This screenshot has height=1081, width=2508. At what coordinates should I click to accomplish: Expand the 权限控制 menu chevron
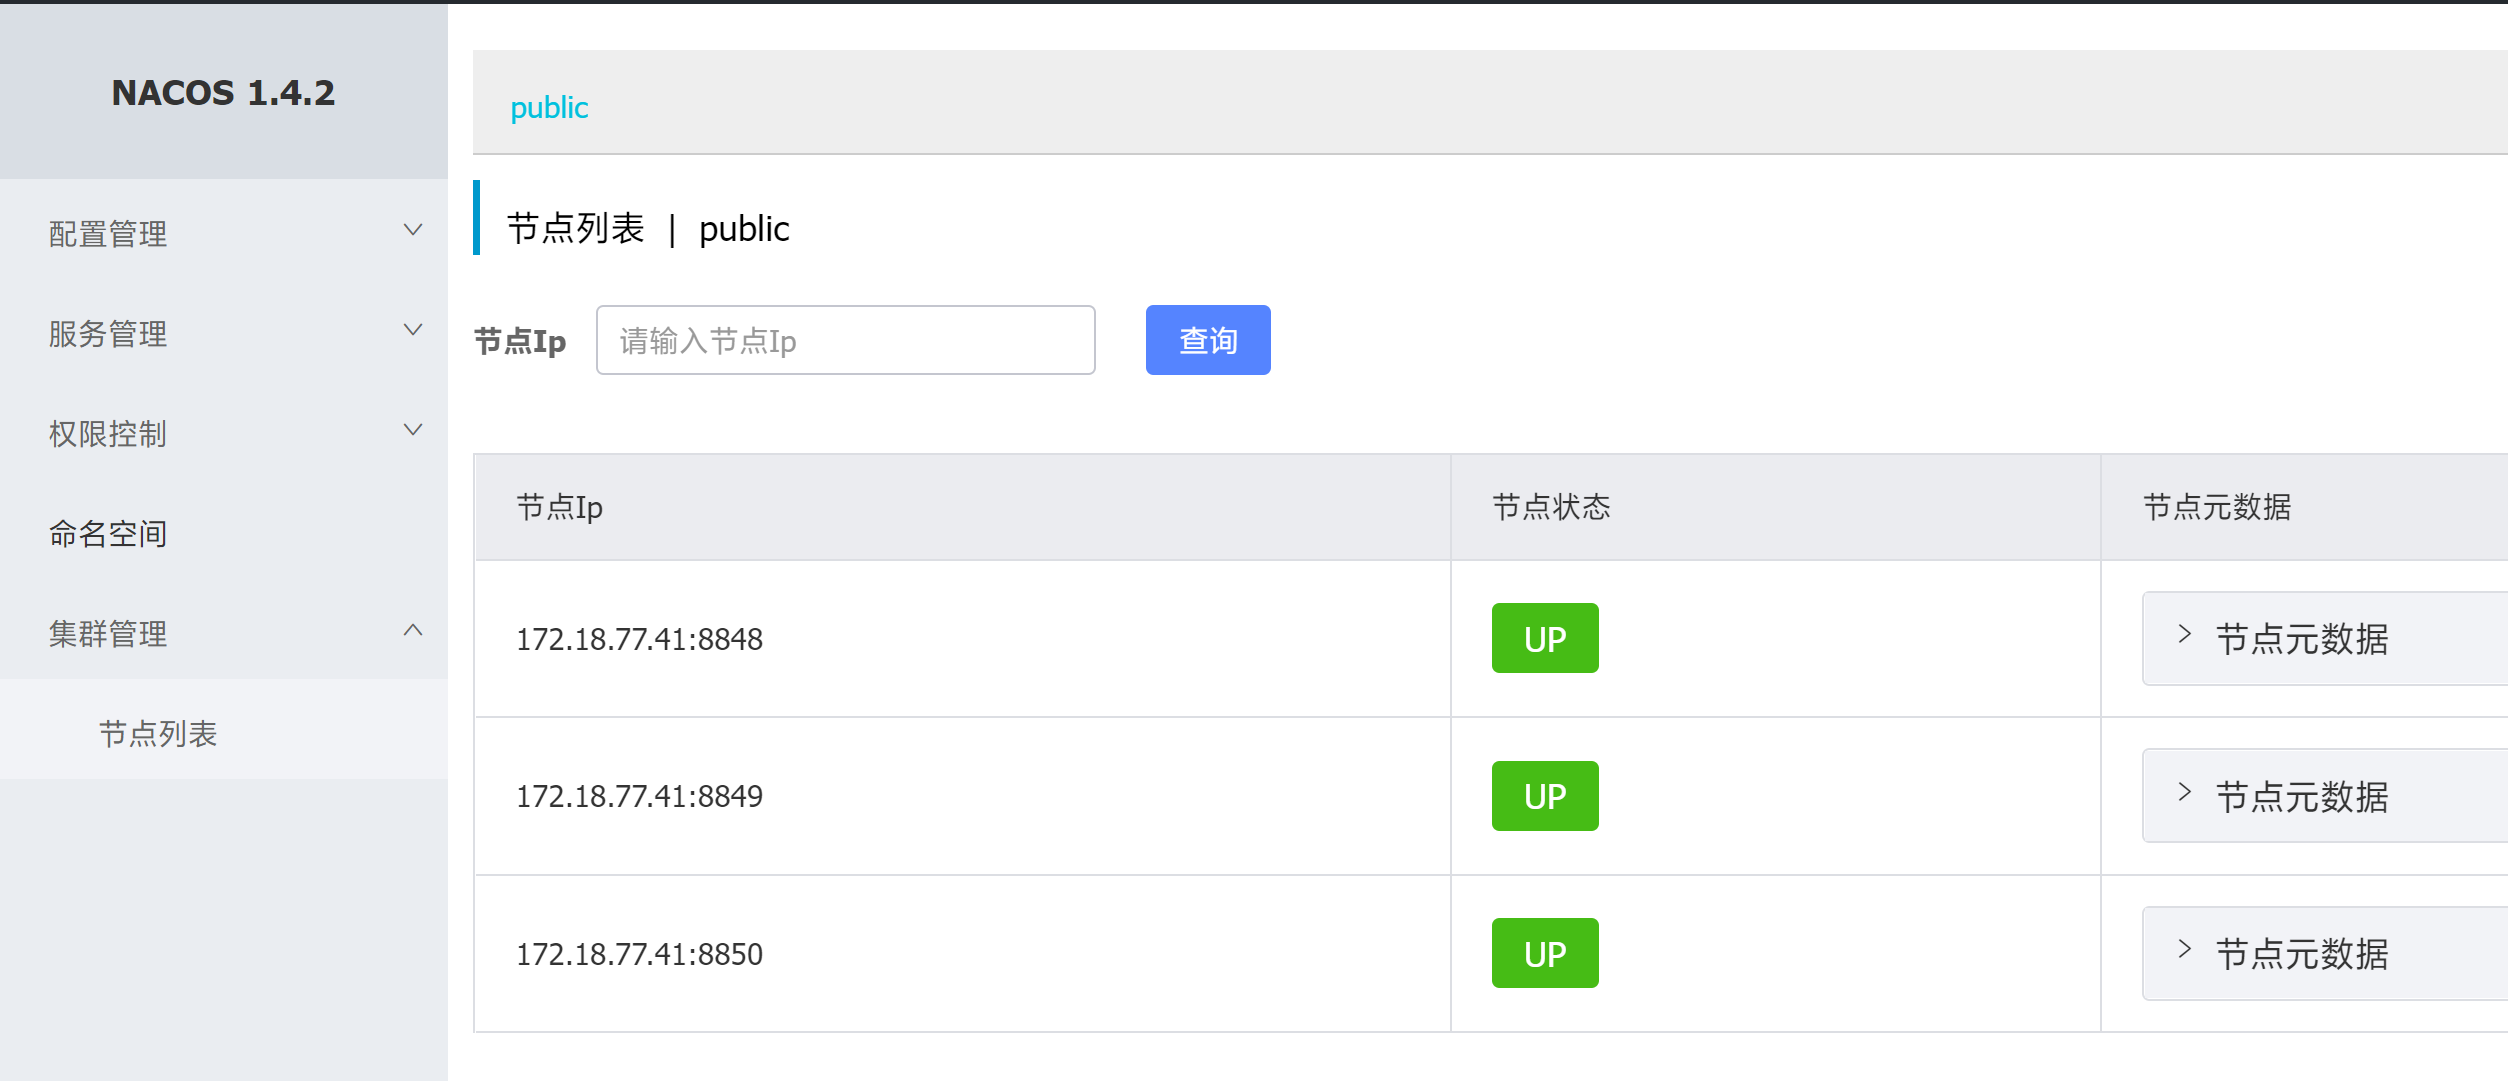[412, 431]
